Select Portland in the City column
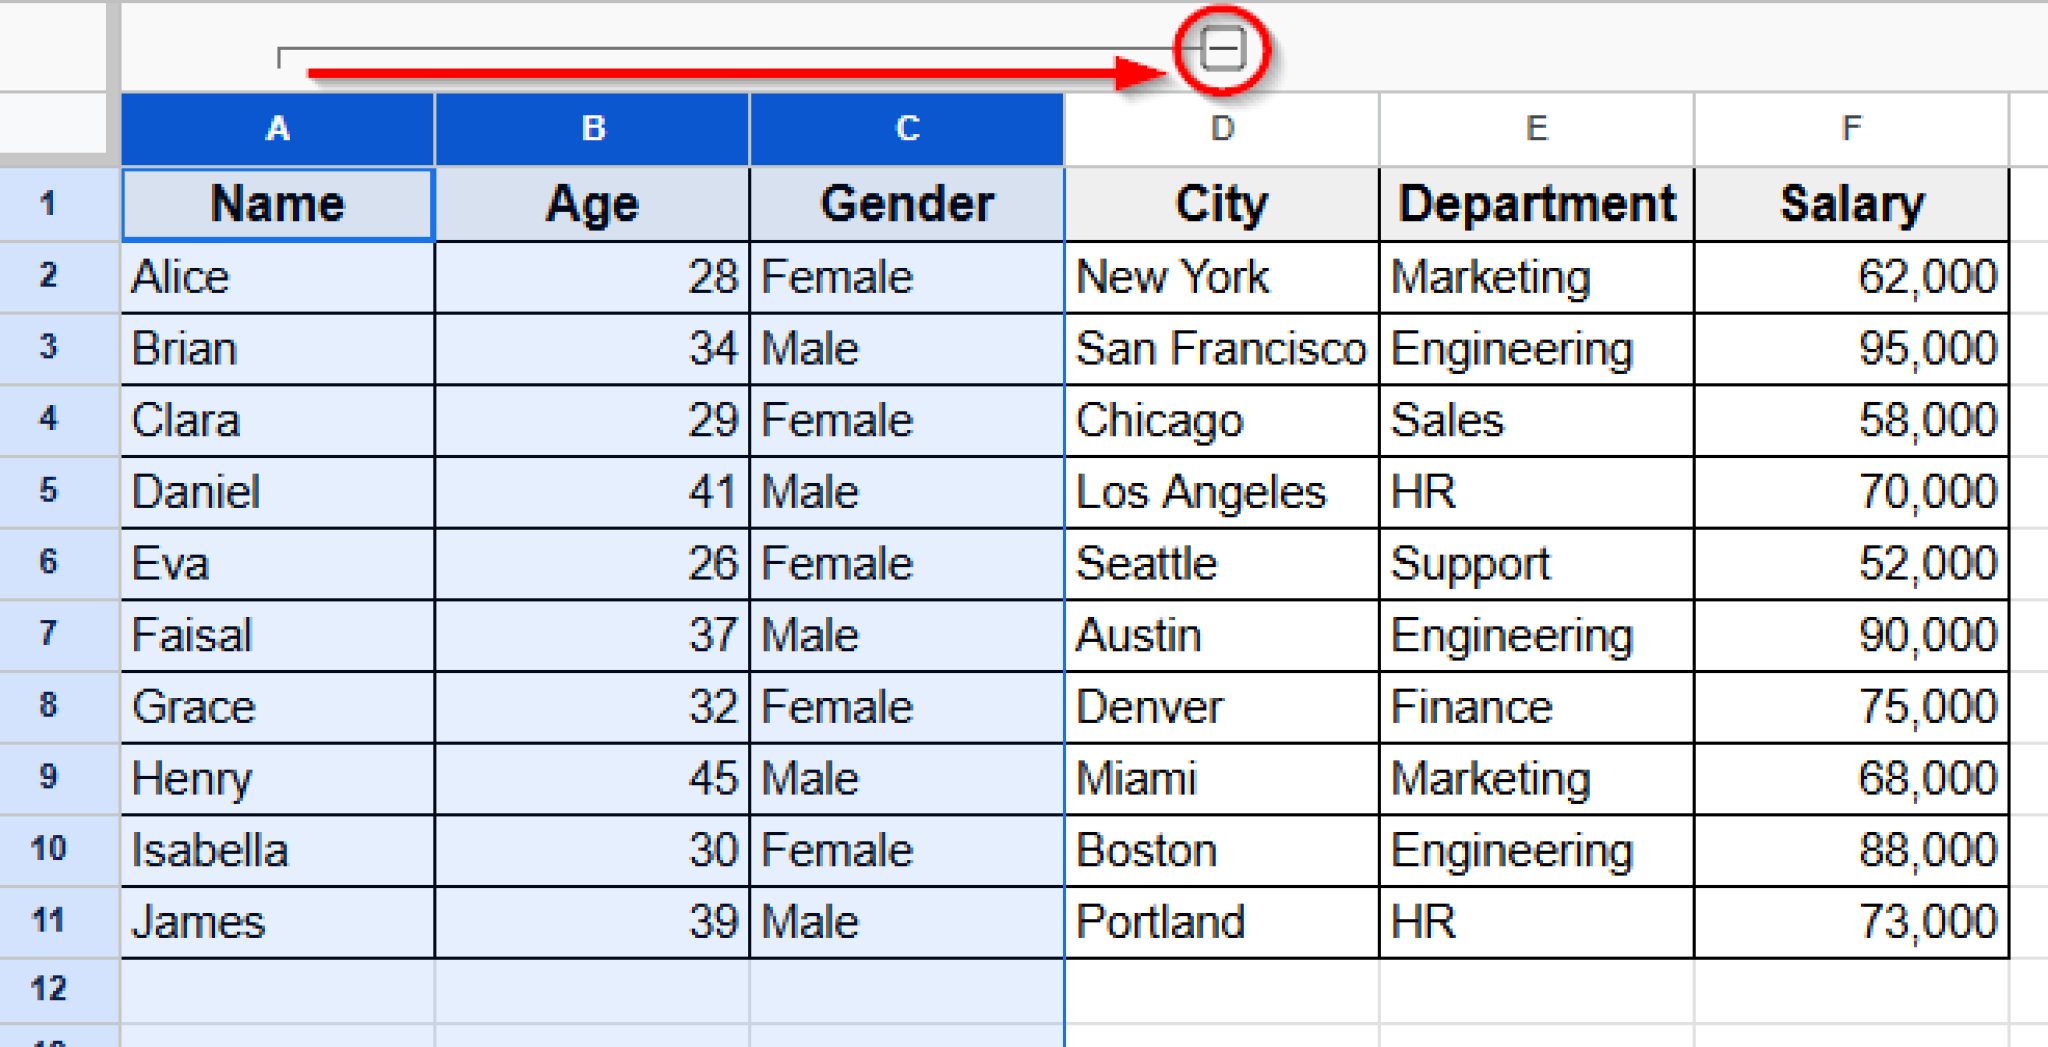 [1221, 921]
